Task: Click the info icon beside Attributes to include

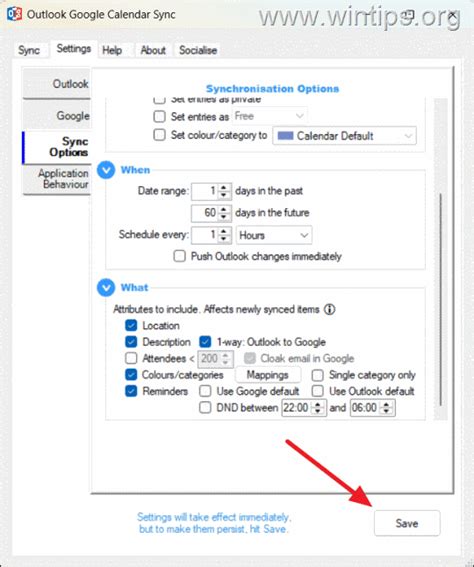Action: click(x=329, y=310)
